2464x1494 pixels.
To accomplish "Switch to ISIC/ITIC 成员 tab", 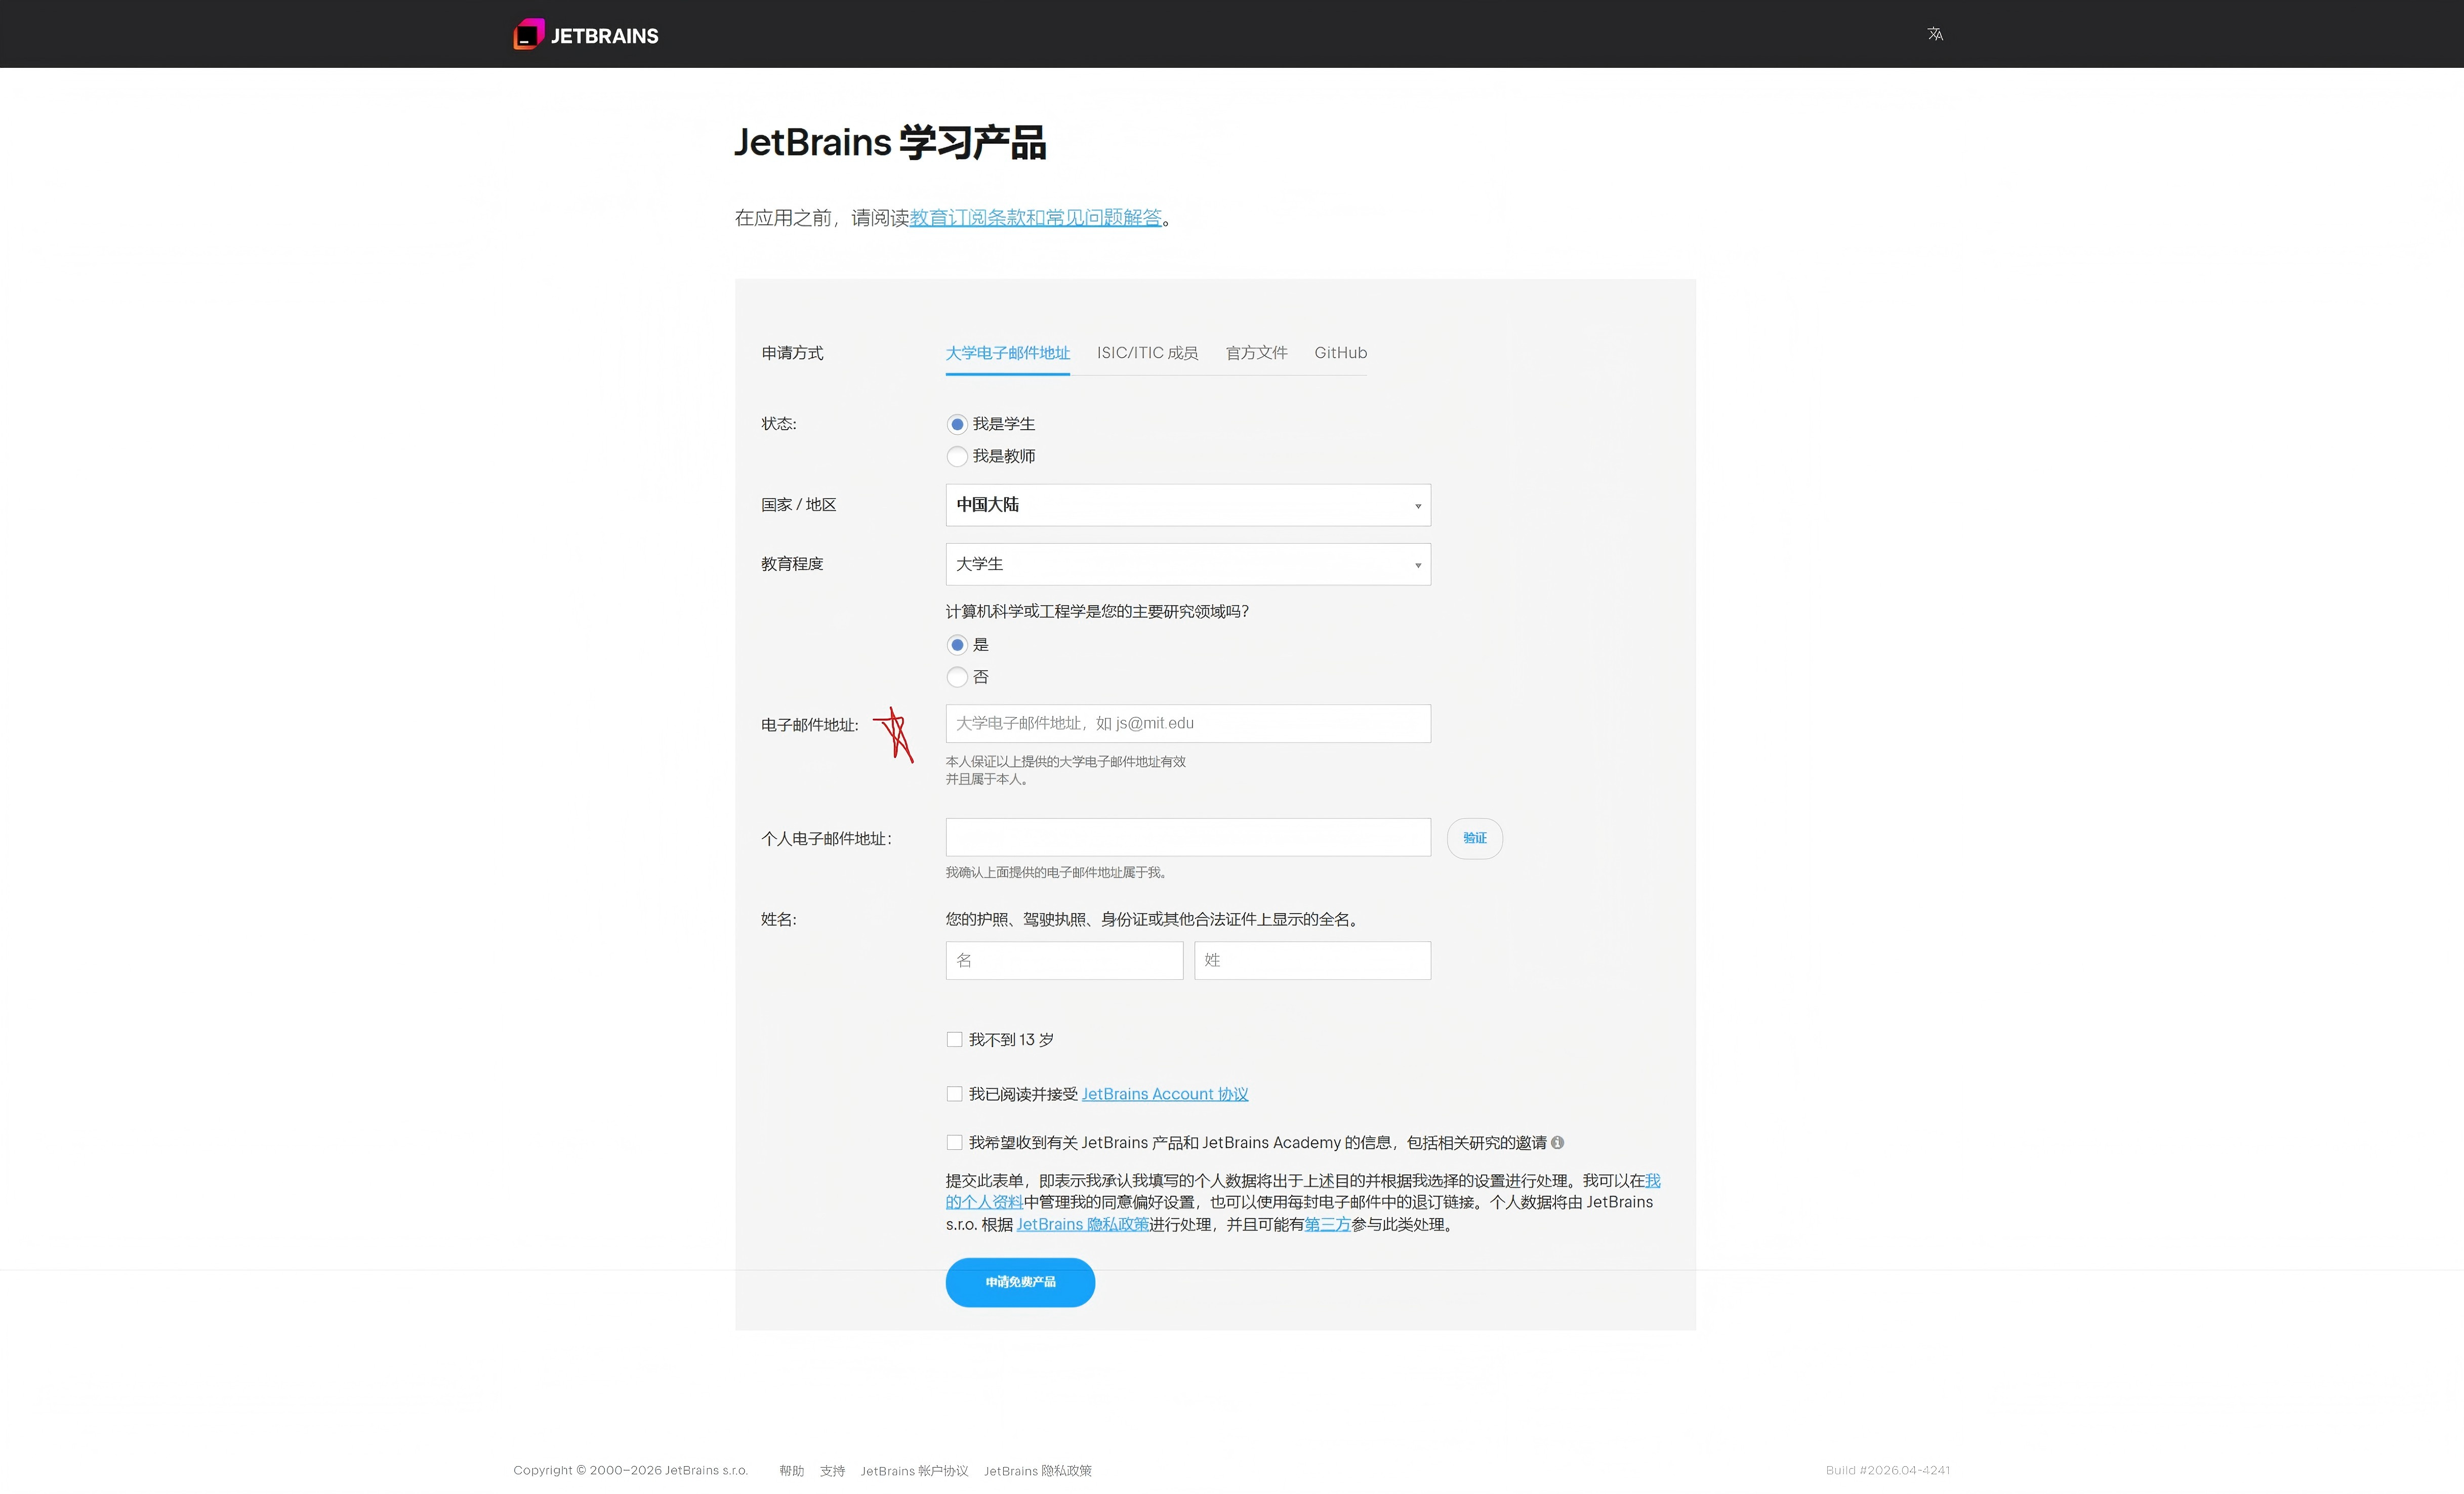I will pyautogui.click(x=1147, y=353).
